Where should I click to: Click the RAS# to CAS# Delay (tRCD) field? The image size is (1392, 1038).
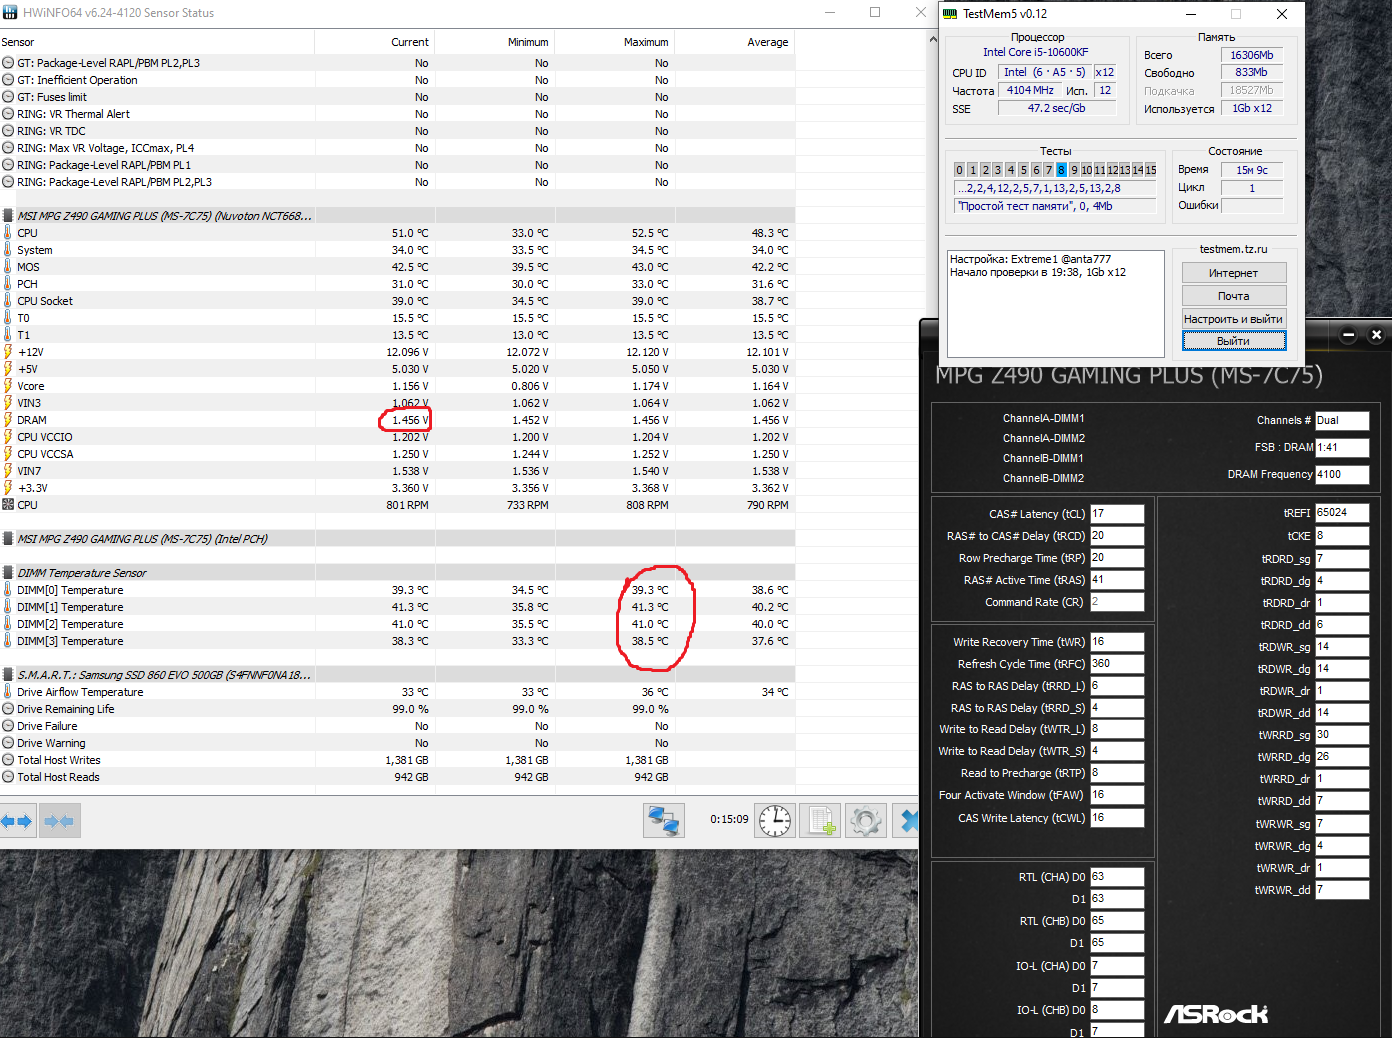click(x=1117, y=536)
